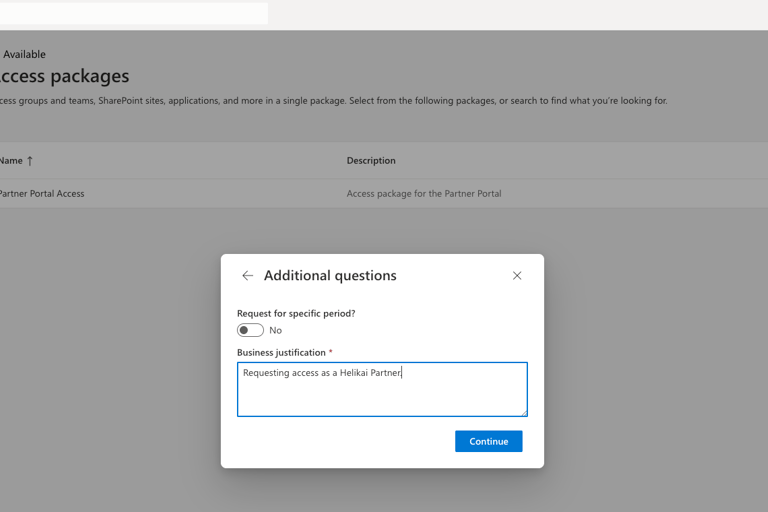Click the white search box at the top
The width and height of the screenshot is (768, 512).
[134, 13]
